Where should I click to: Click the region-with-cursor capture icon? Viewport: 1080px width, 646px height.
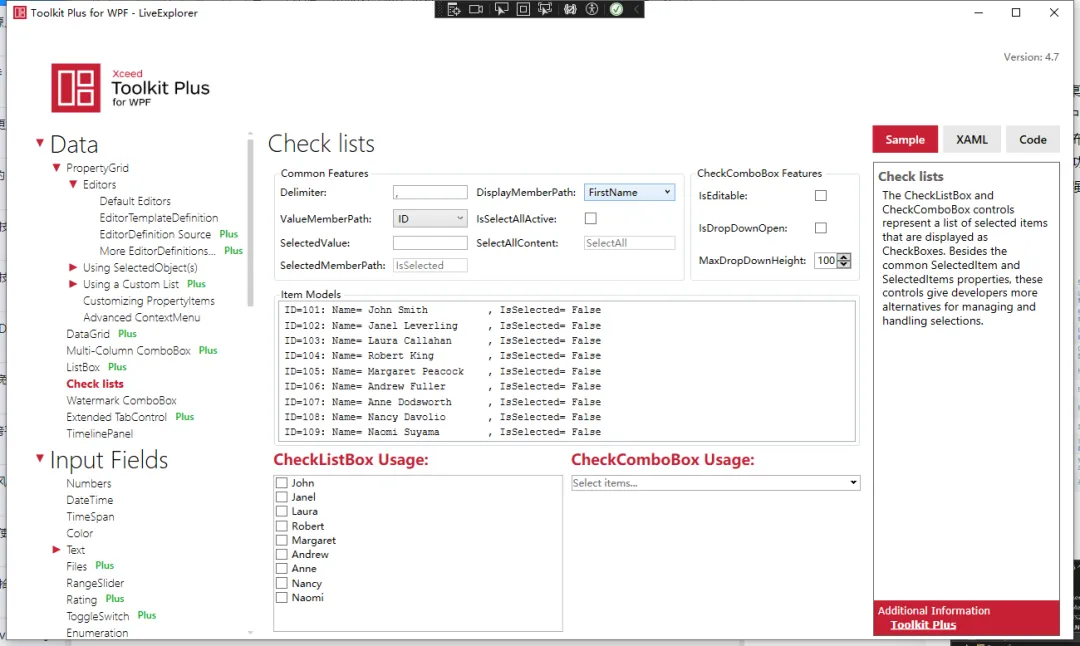click(x=546, y=9)
